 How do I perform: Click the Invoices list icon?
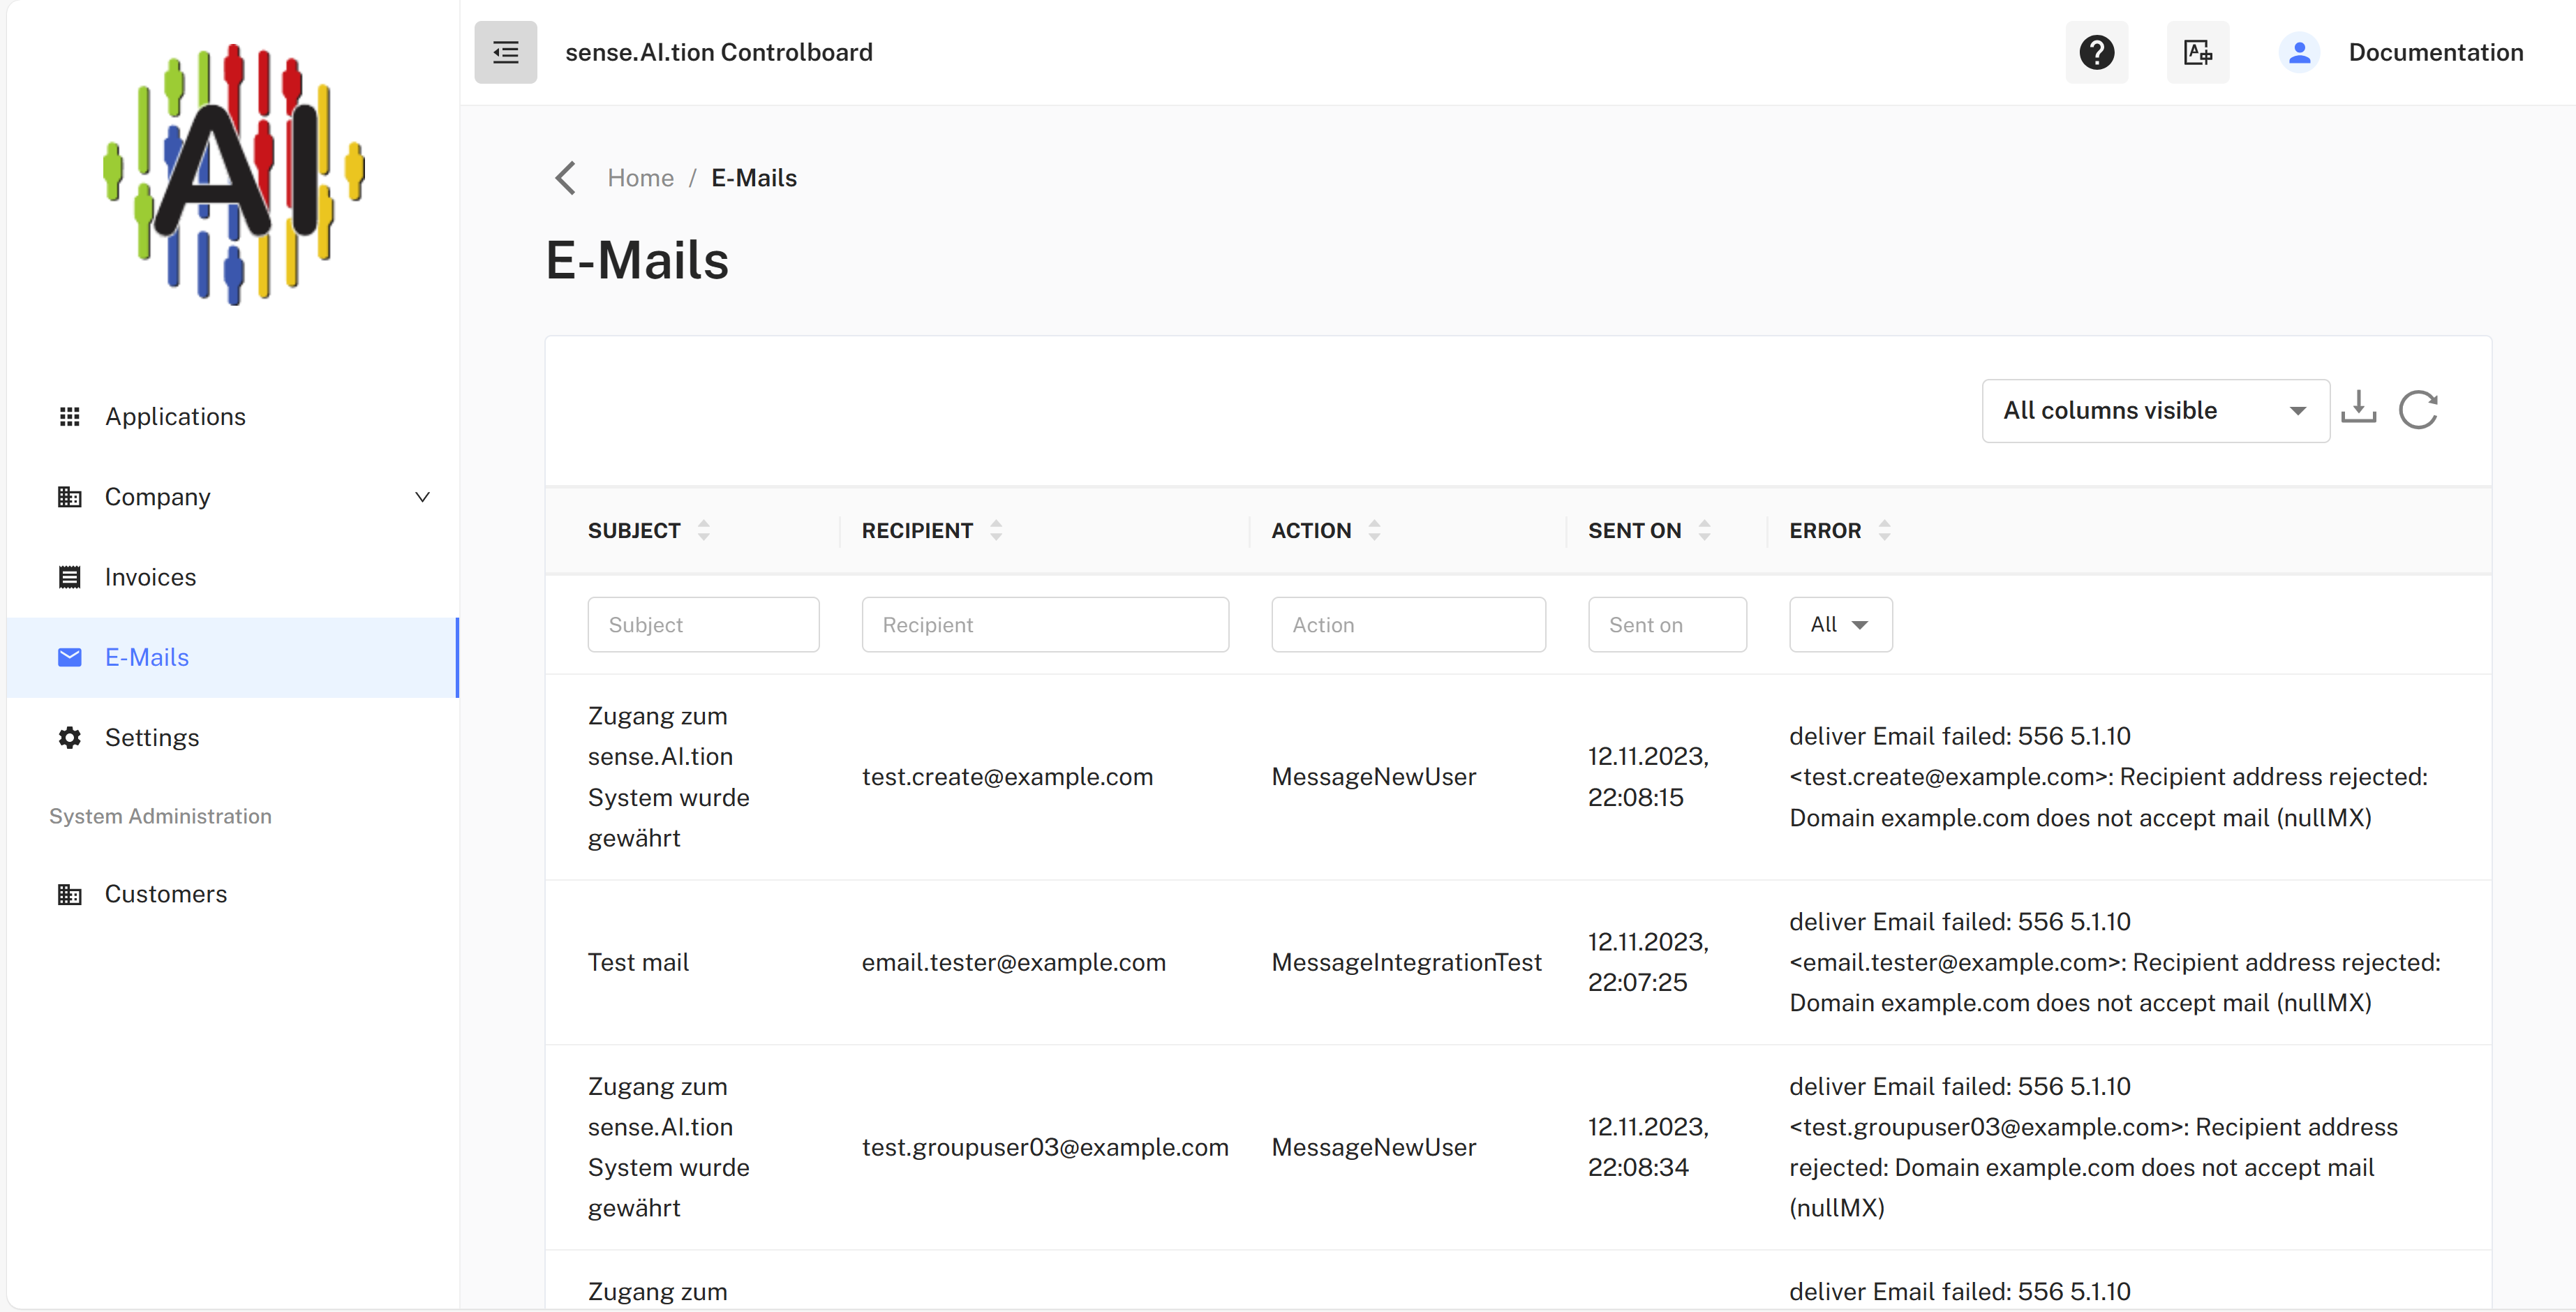(x=69, y=577)
